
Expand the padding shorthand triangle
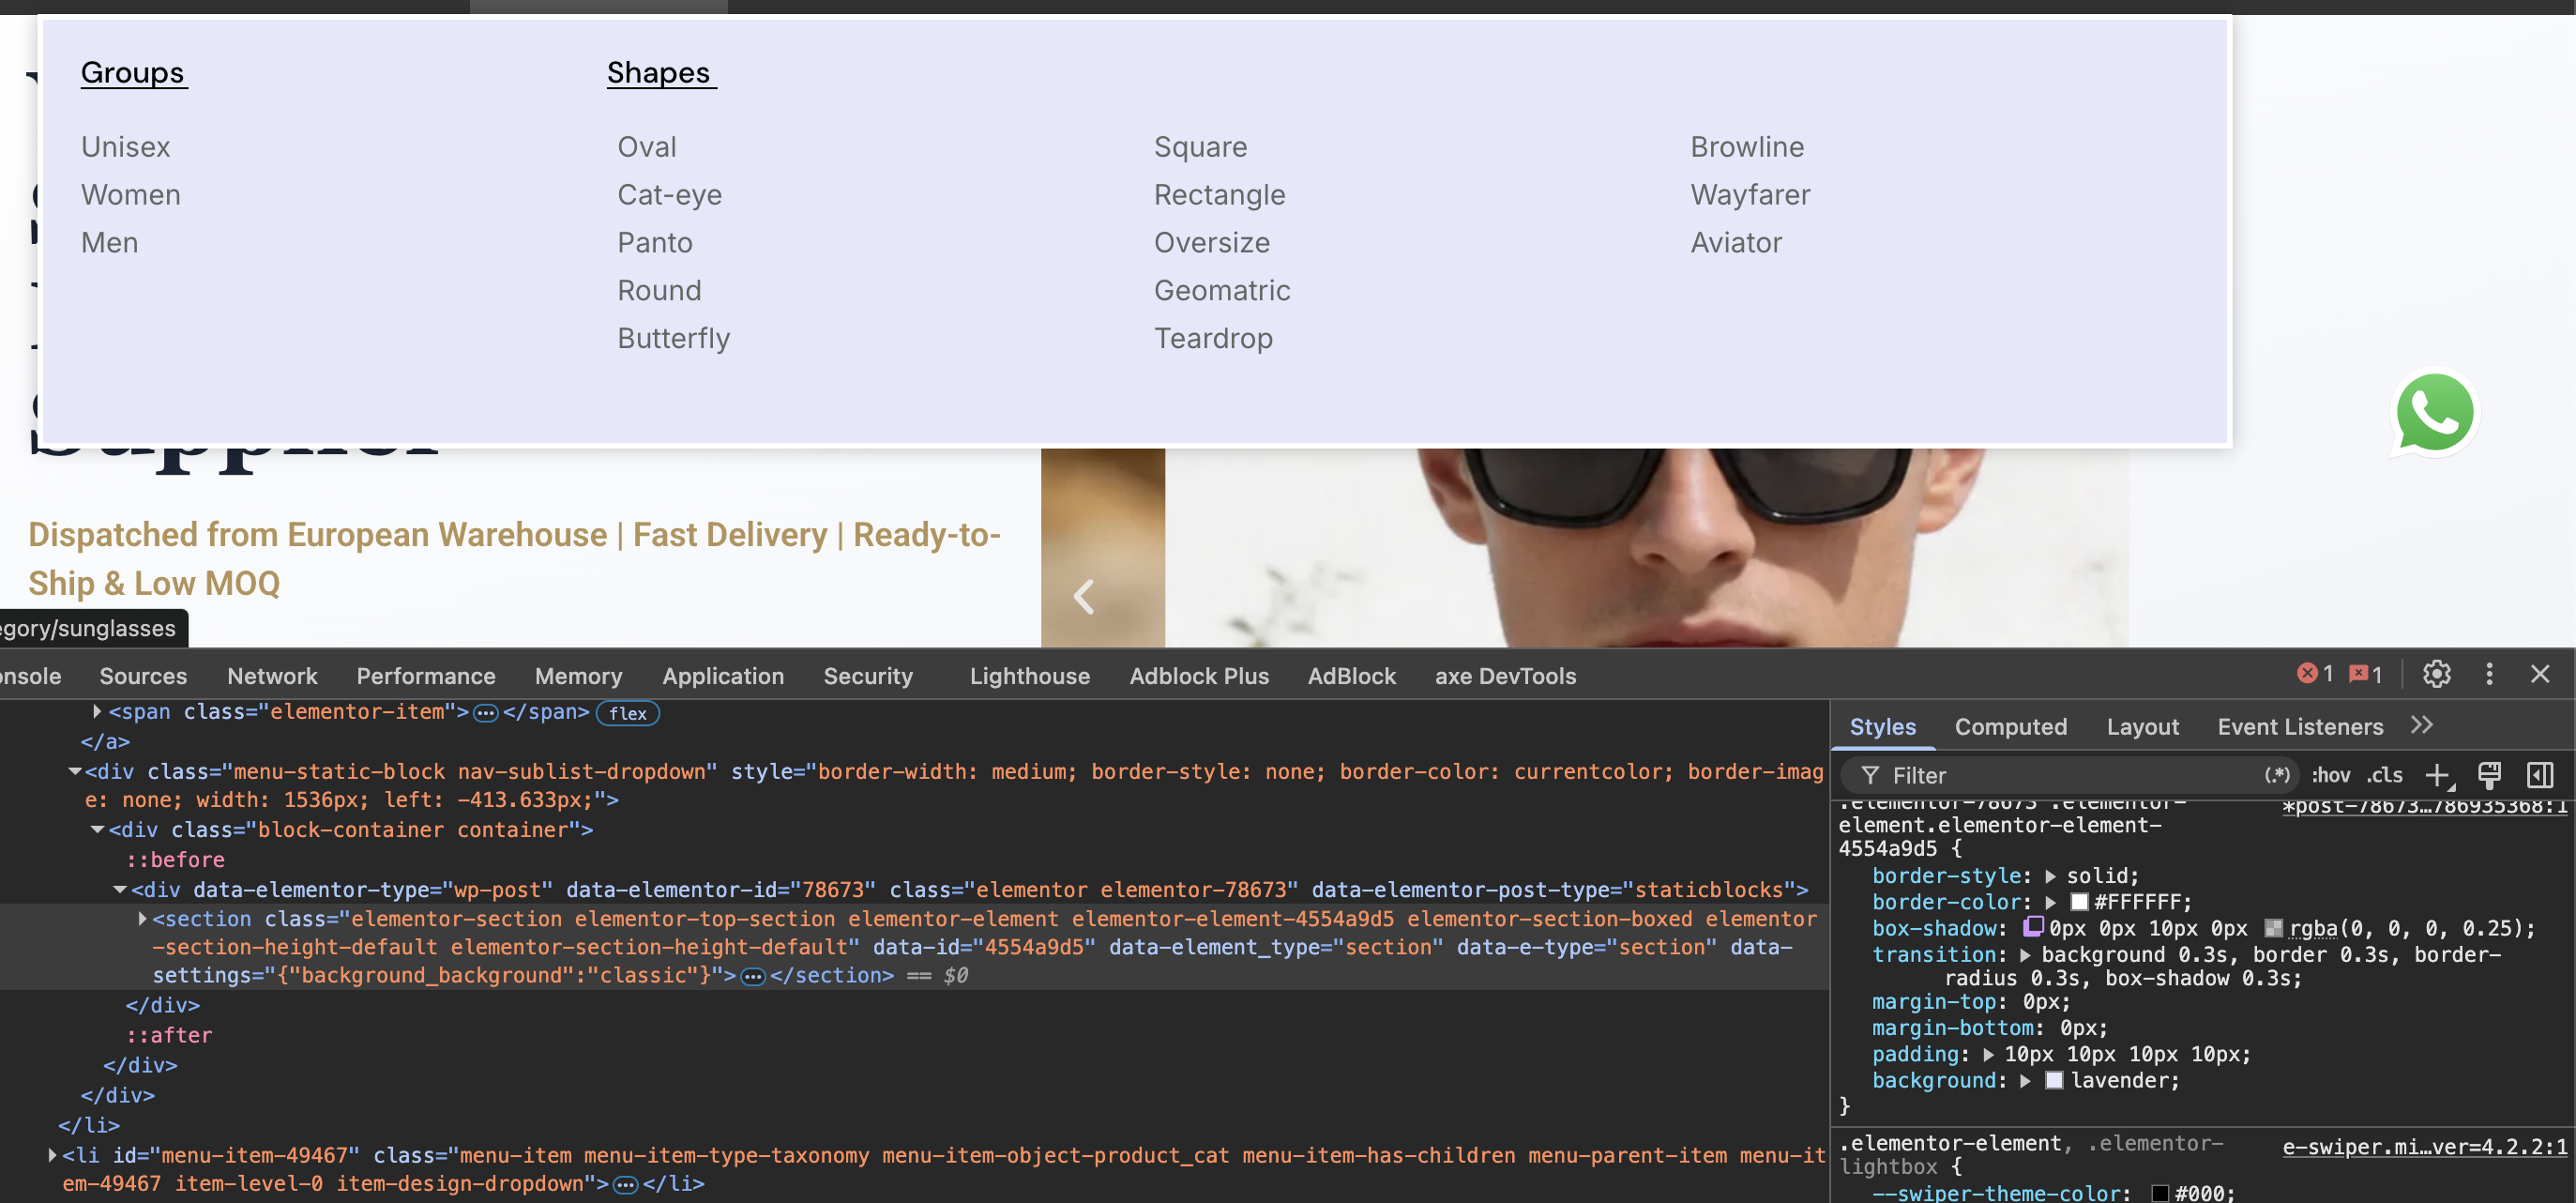[x=1988, y=1054]
